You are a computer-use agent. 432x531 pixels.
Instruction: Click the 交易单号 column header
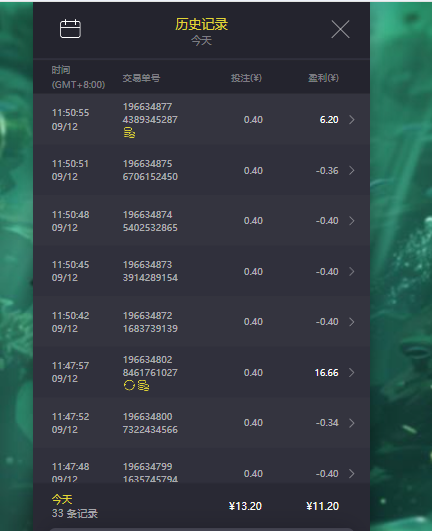[x=141, y=78]
